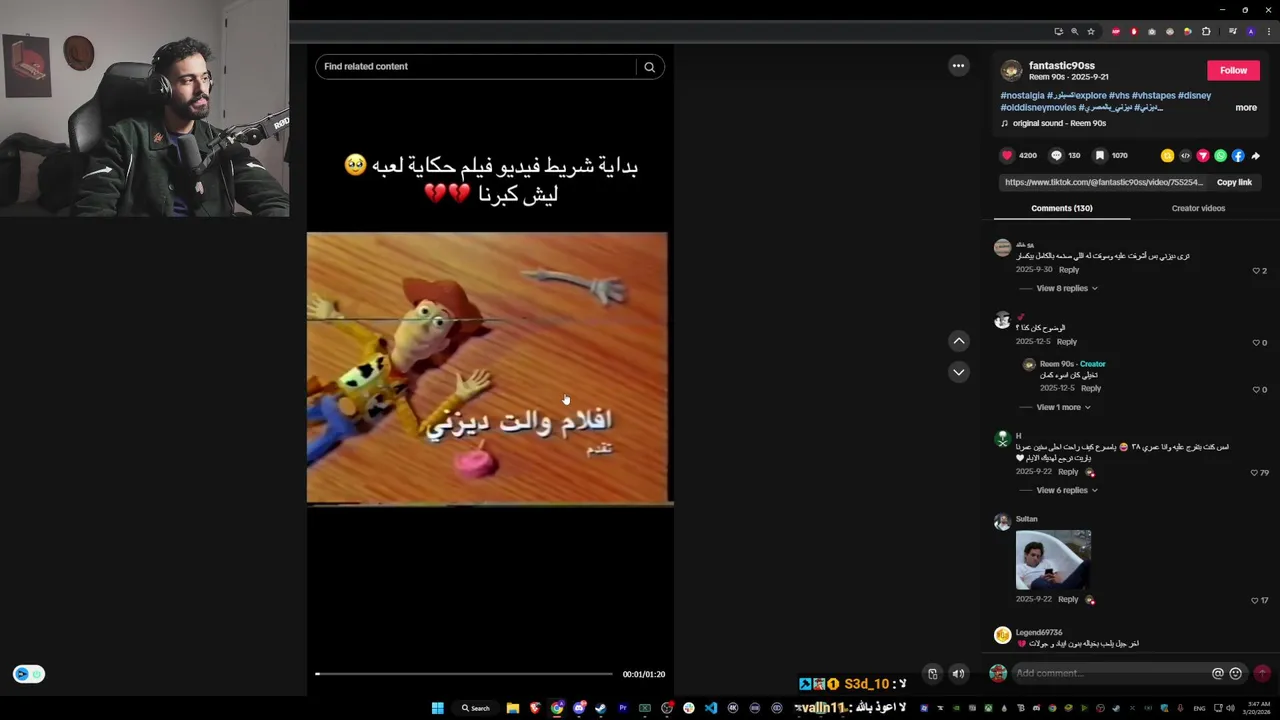Screen dimensions: 1280x720
Task: Send to friends via red paper-plane icon
Action: (1203, 156)
